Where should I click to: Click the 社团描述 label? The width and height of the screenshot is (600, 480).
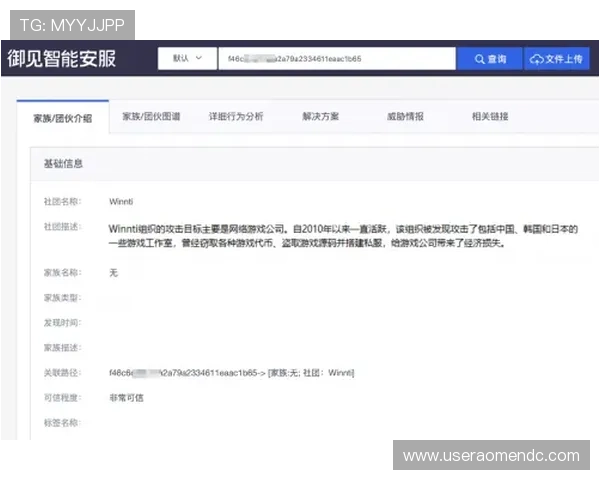[x=62, y=227]
